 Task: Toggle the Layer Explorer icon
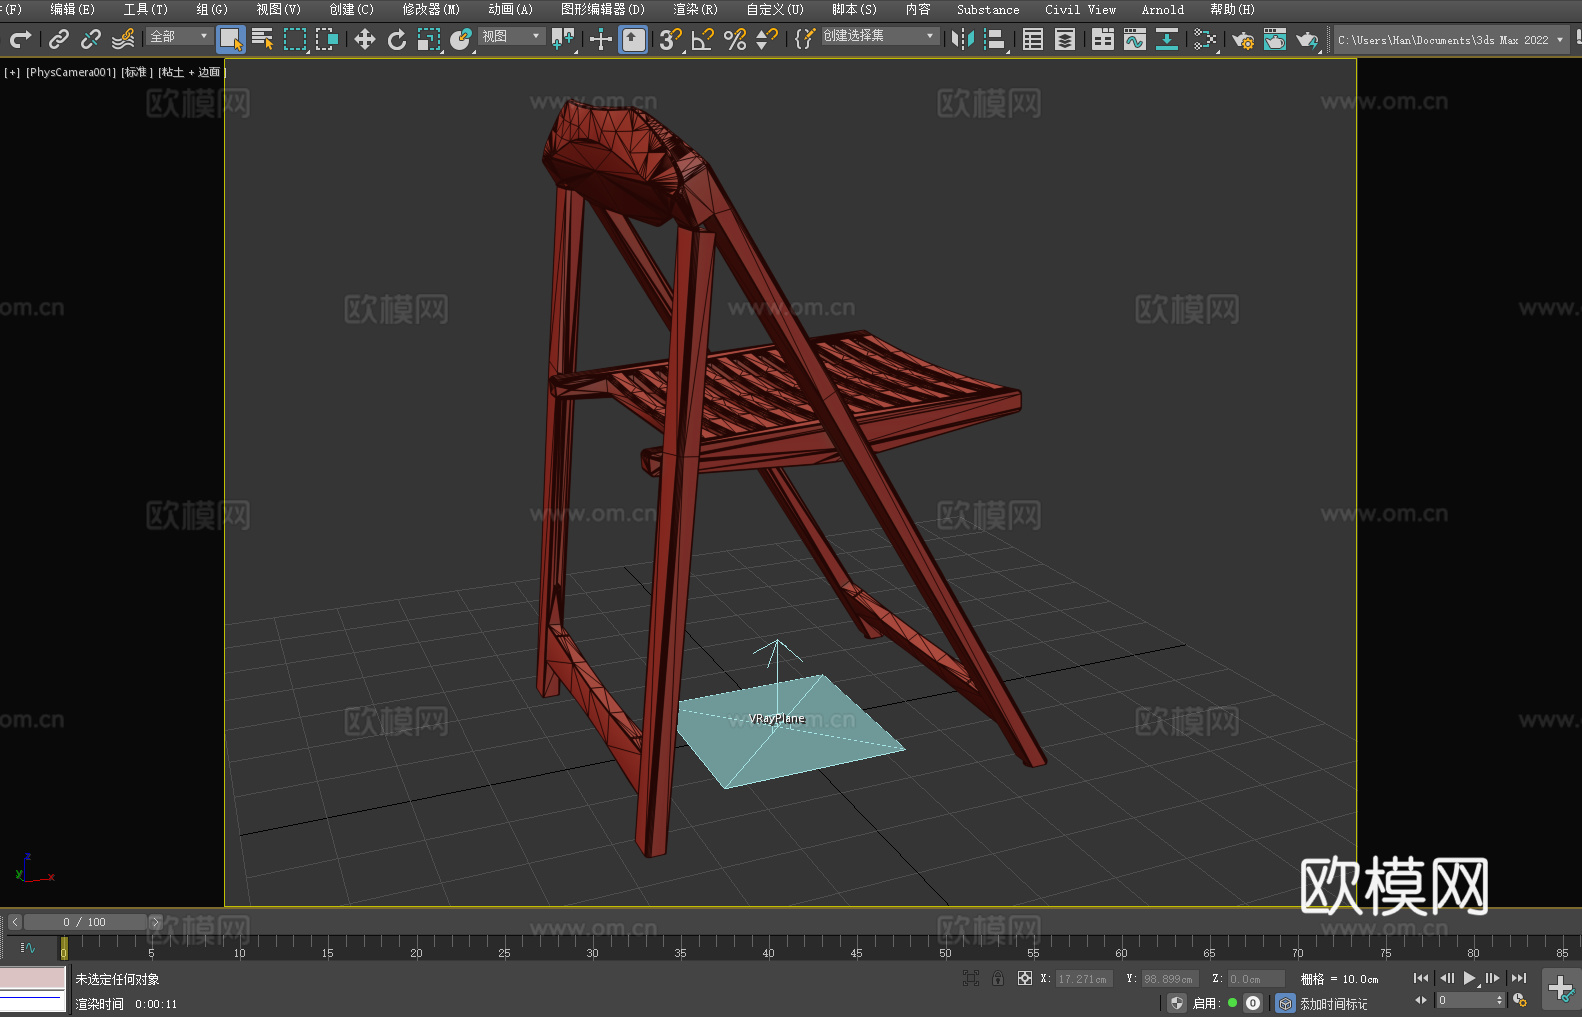(x=1065, y=39)
